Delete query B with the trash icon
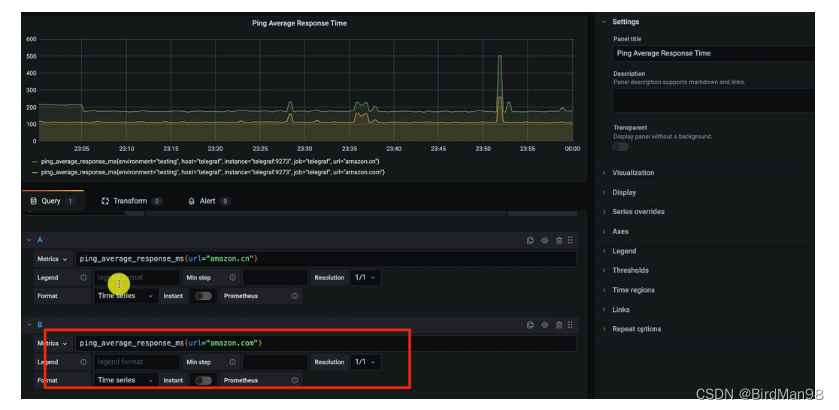Screen dimensions: 839x410 pos(559,324)
